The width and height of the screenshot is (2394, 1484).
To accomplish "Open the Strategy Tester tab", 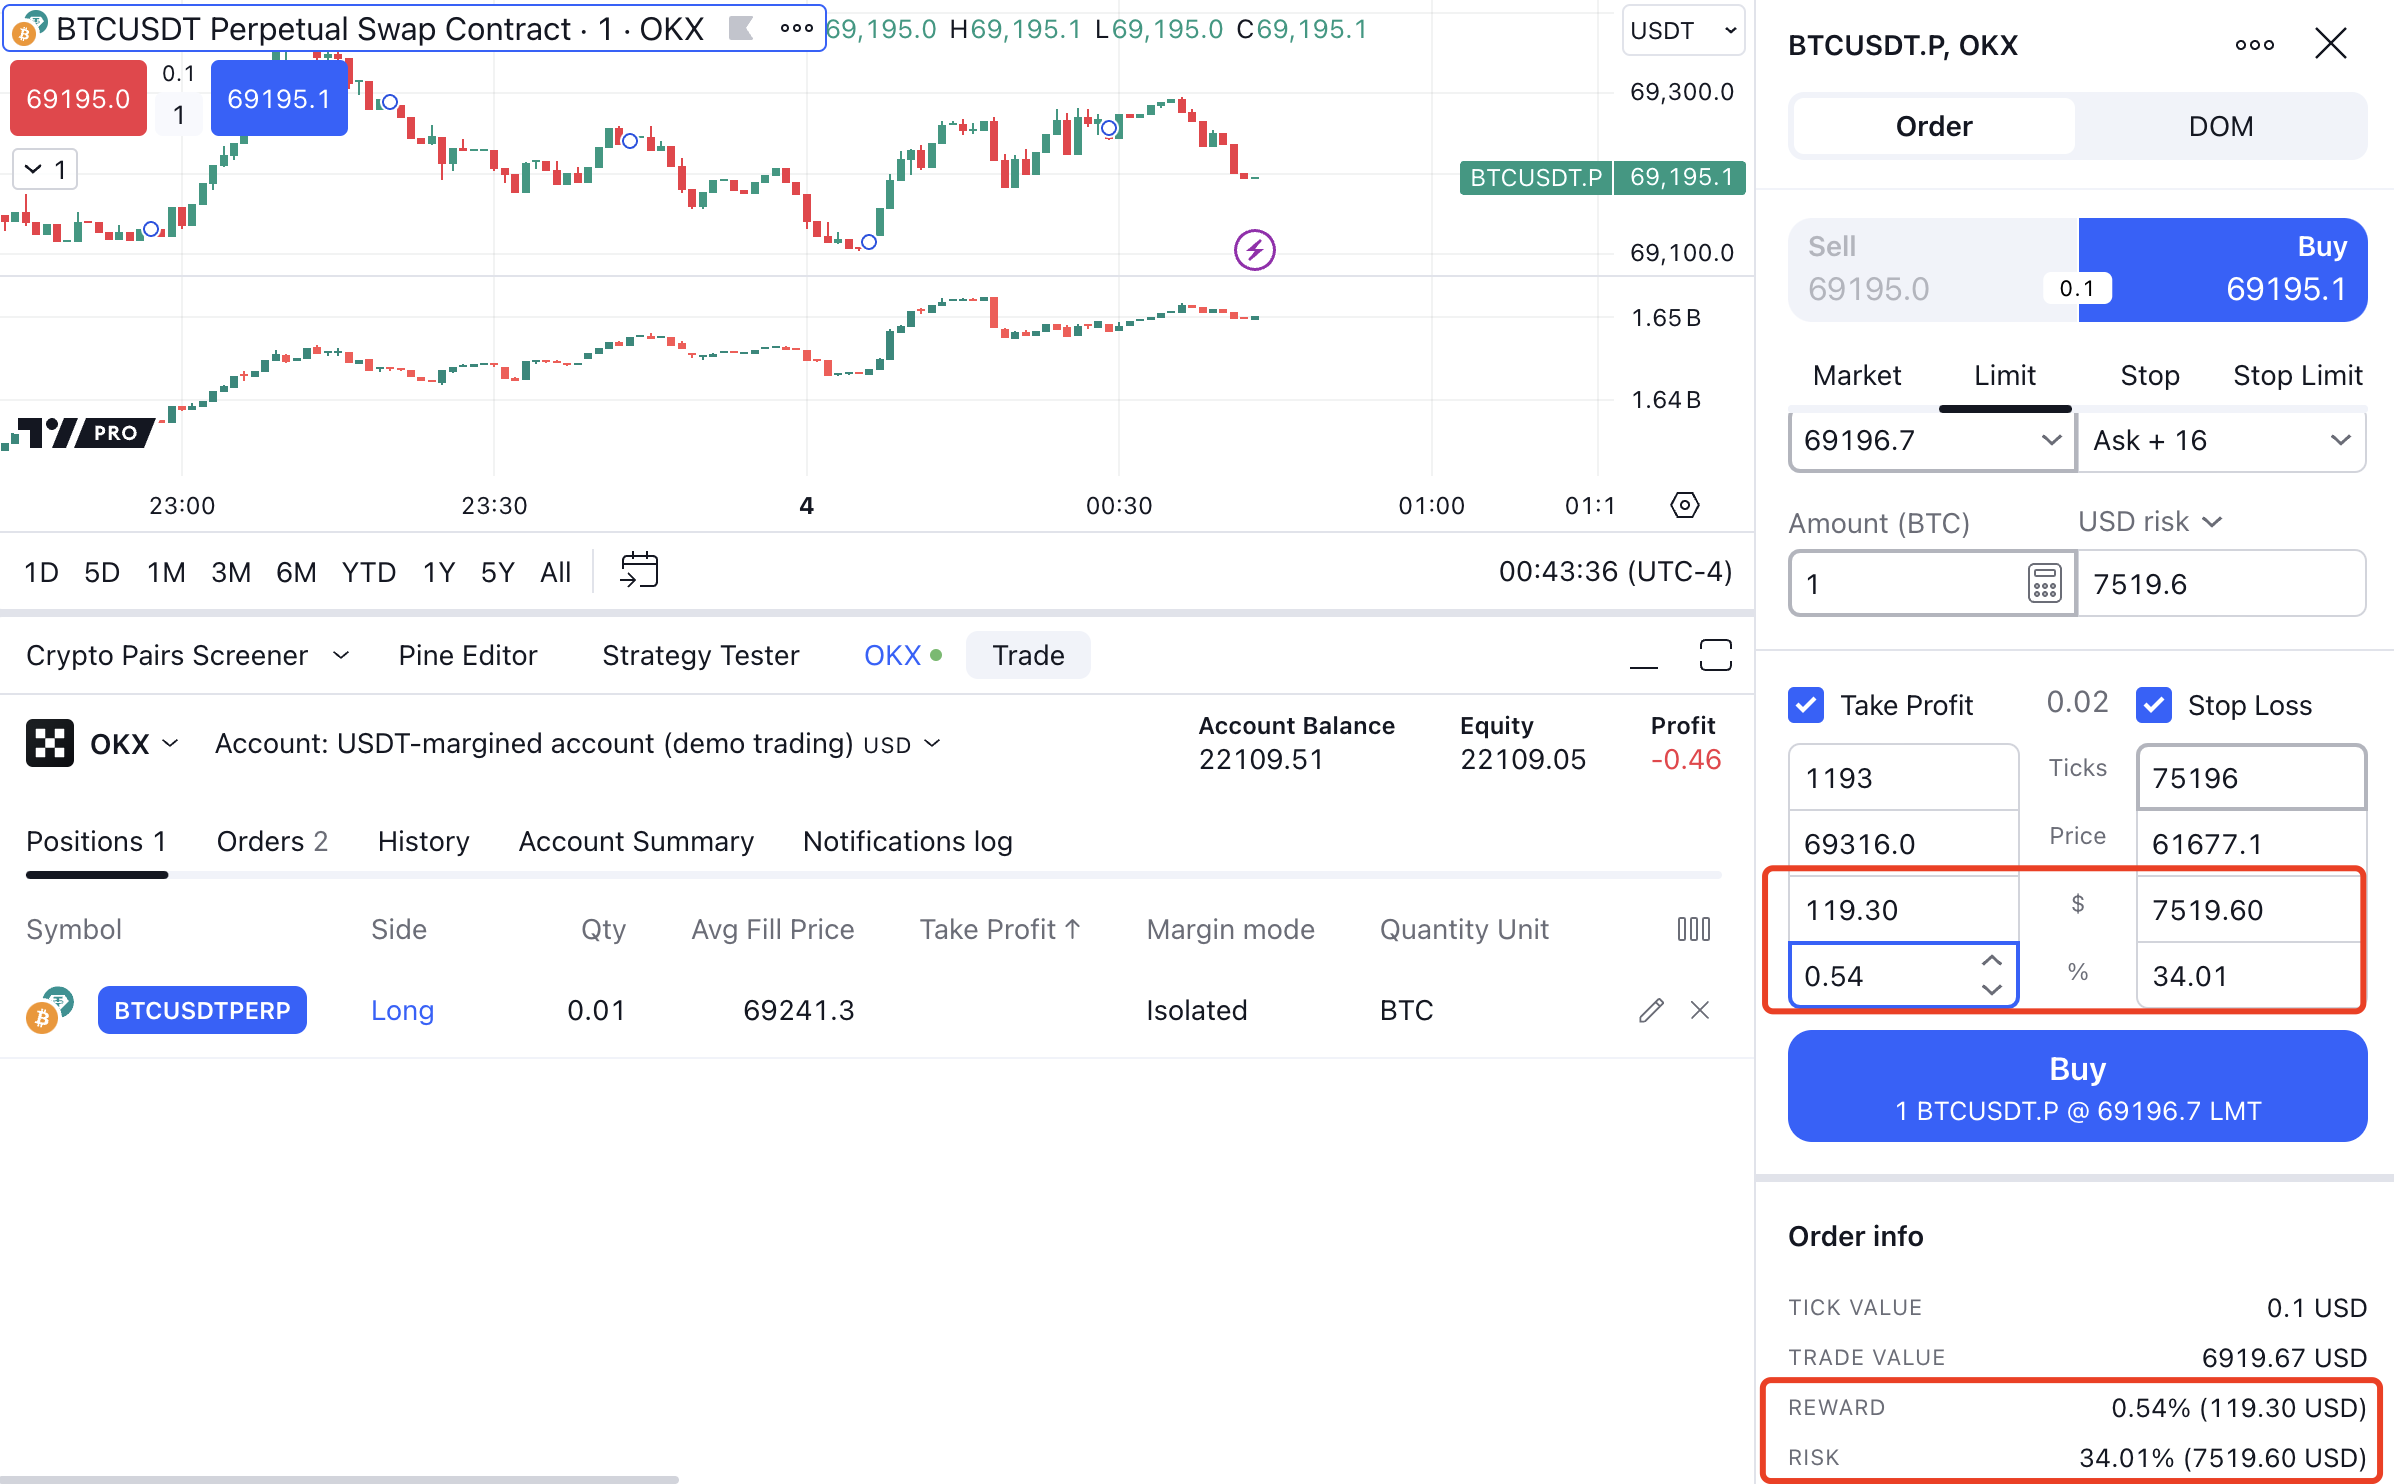I will coord(700,656).
